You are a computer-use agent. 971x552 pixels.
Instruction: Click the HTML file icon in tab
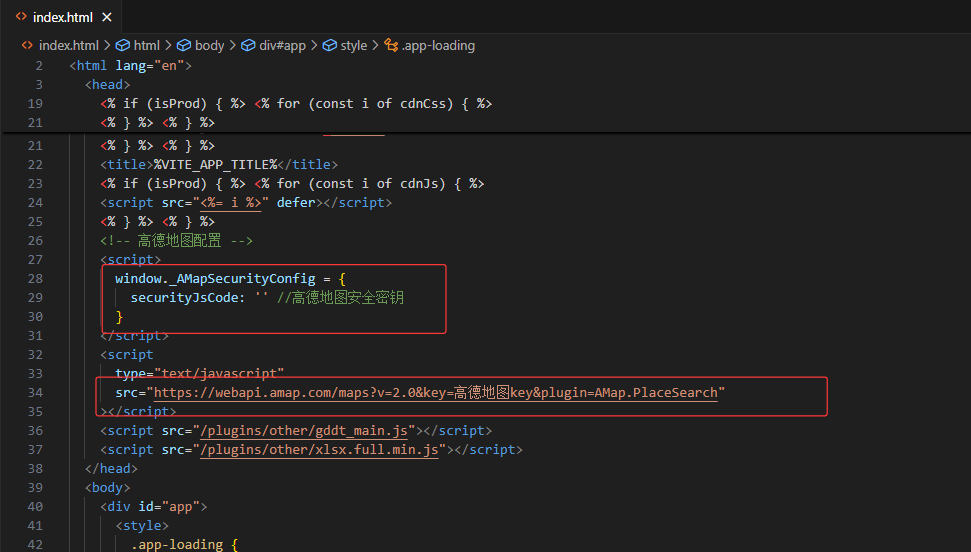(22, 17)
